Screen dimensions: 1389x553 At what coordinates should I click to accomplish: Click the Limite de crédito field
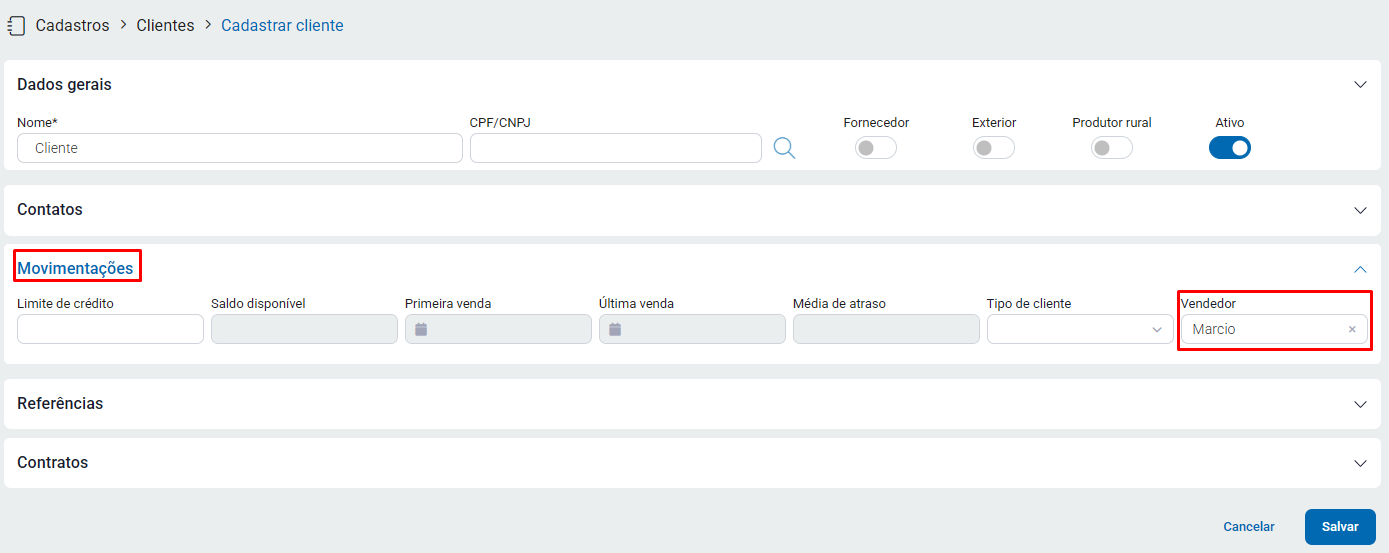pyautogui.click(x=110, y=329)
